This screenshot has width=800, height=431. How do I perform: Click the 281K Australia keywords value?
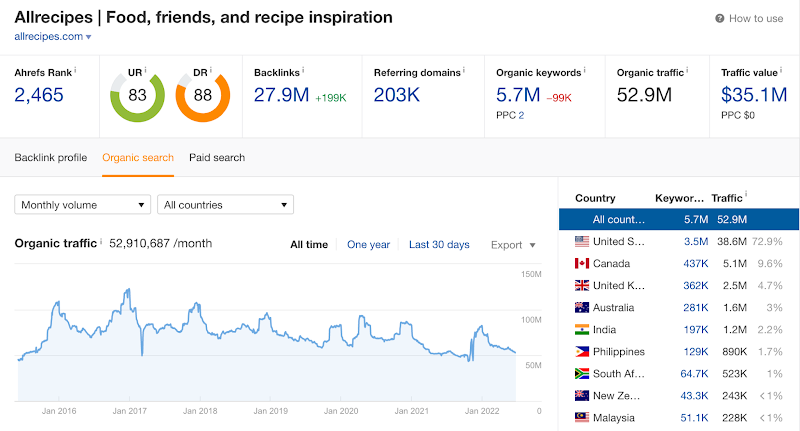tap(695, 308)
